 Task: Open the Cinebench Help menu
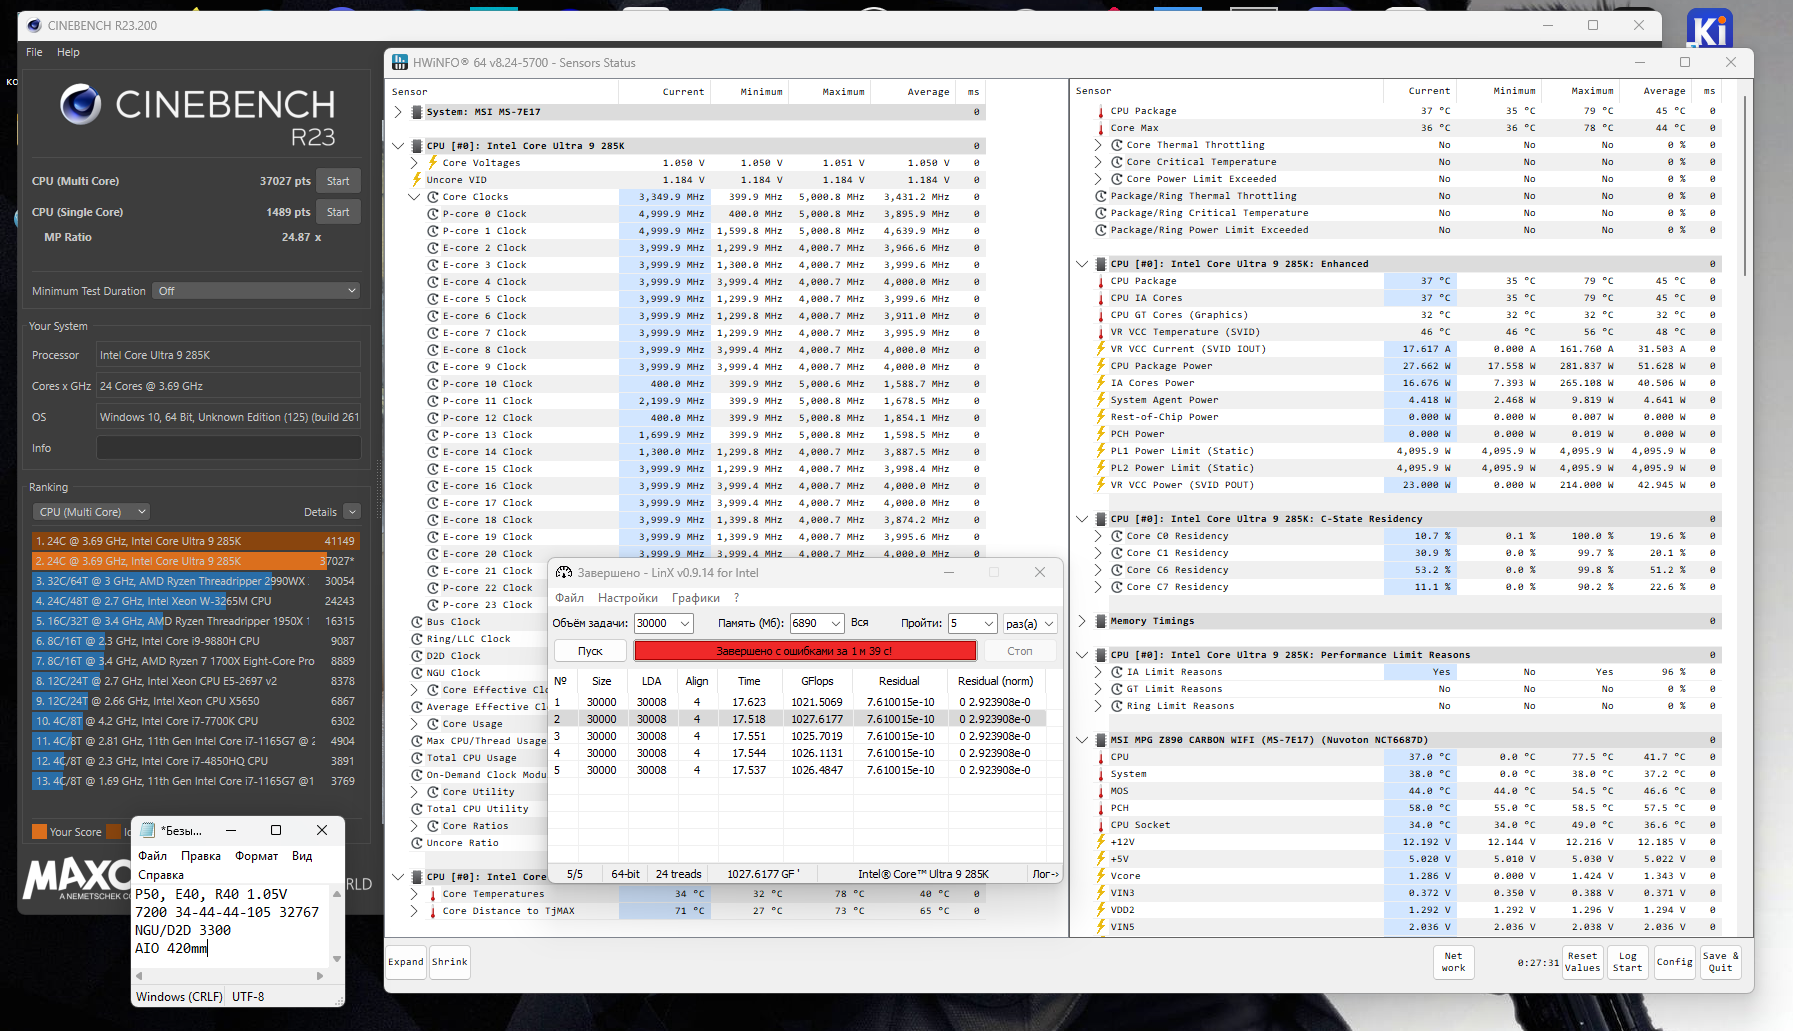[68, 52]
